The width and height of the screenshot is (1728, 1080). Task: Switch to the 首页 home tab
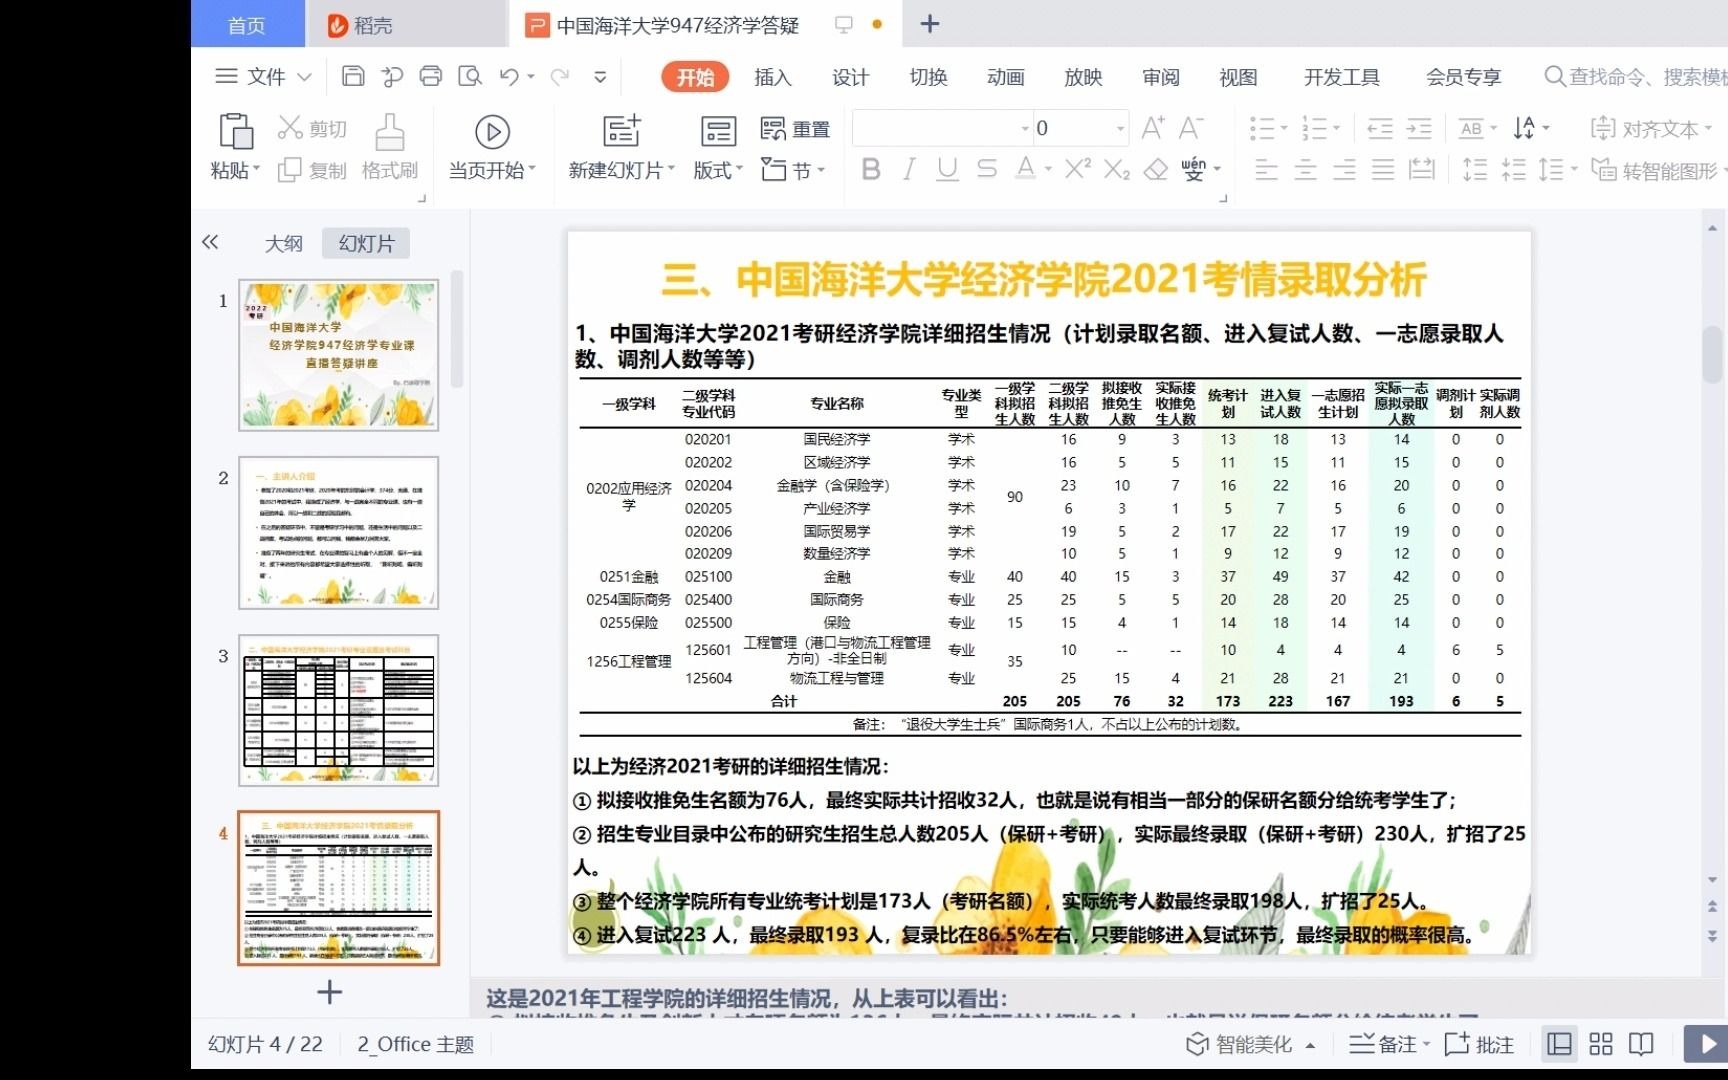247,24
